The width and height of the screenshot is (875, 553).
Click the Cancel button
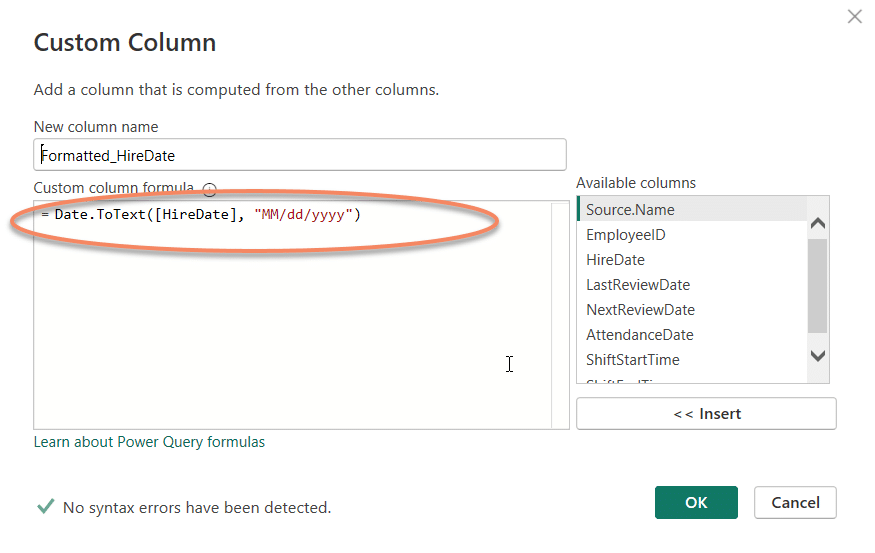point(795,503)
